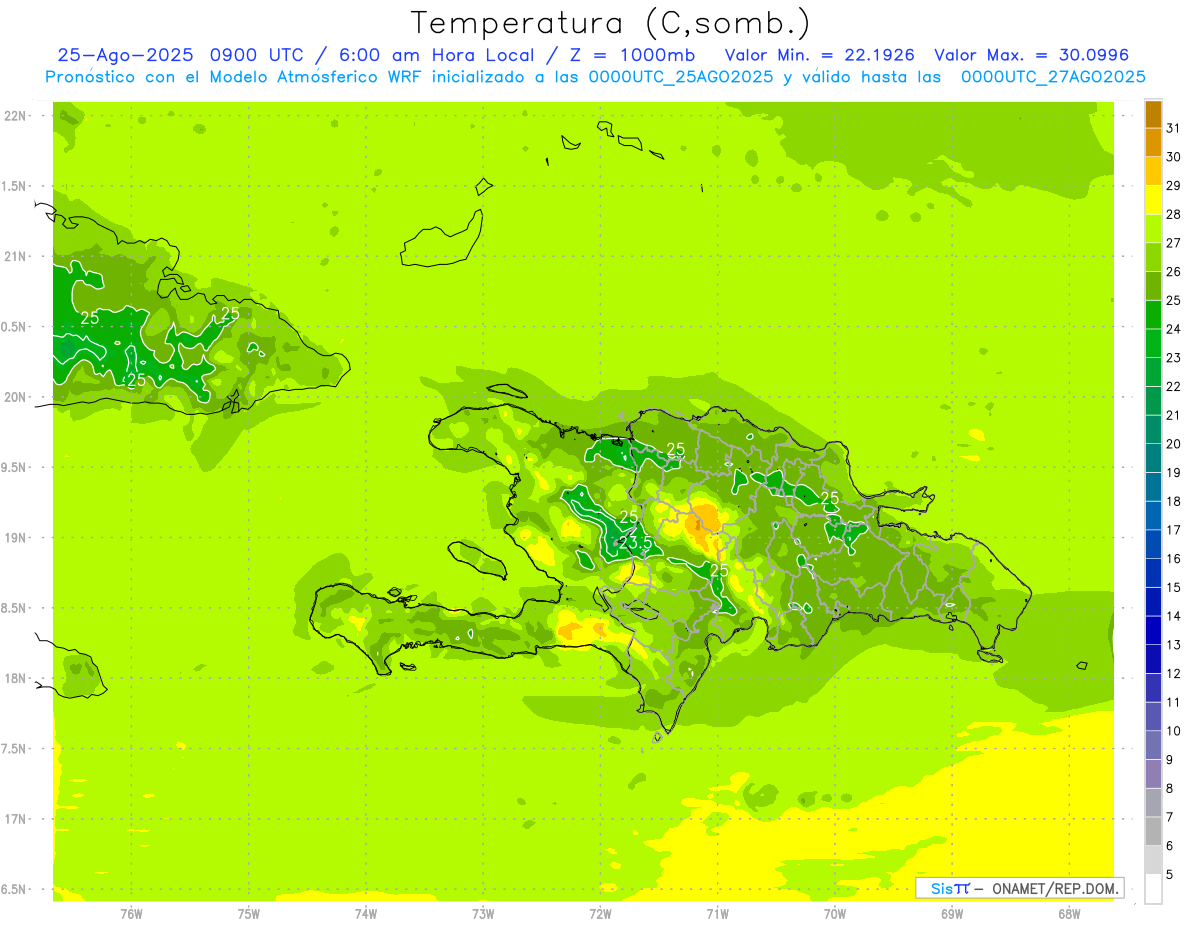Image resolution: width=1200 pixels, height=927 pixels.
Task: Click the color scale label "28"
Action: (1174, 214)
